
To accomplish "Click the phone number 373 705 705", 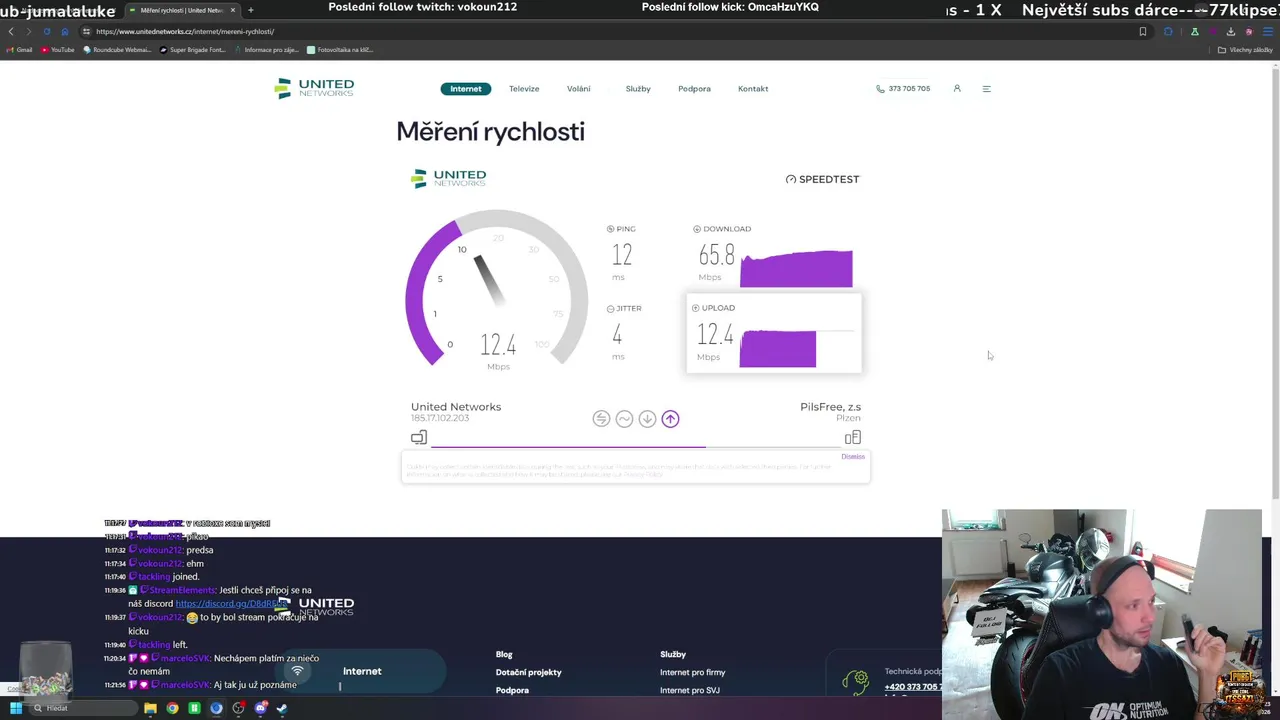I will [903, 89].
